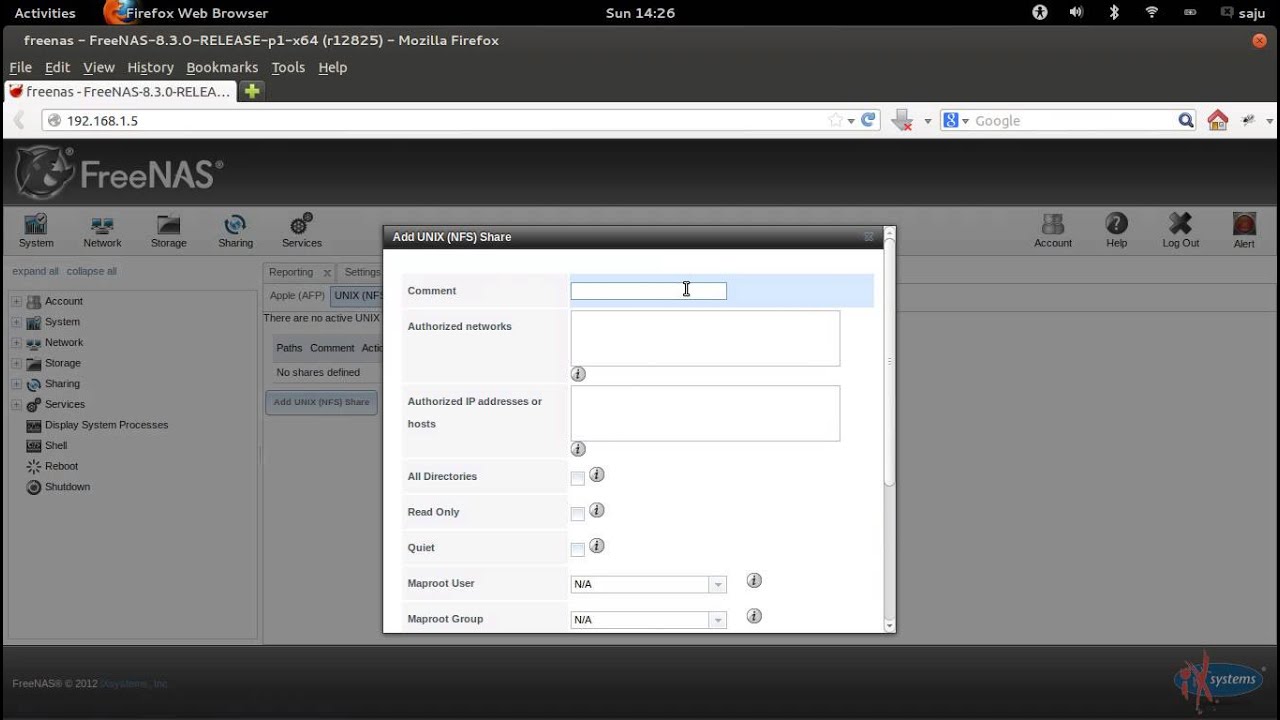Click the Authorized networks text area

(705, 338)
